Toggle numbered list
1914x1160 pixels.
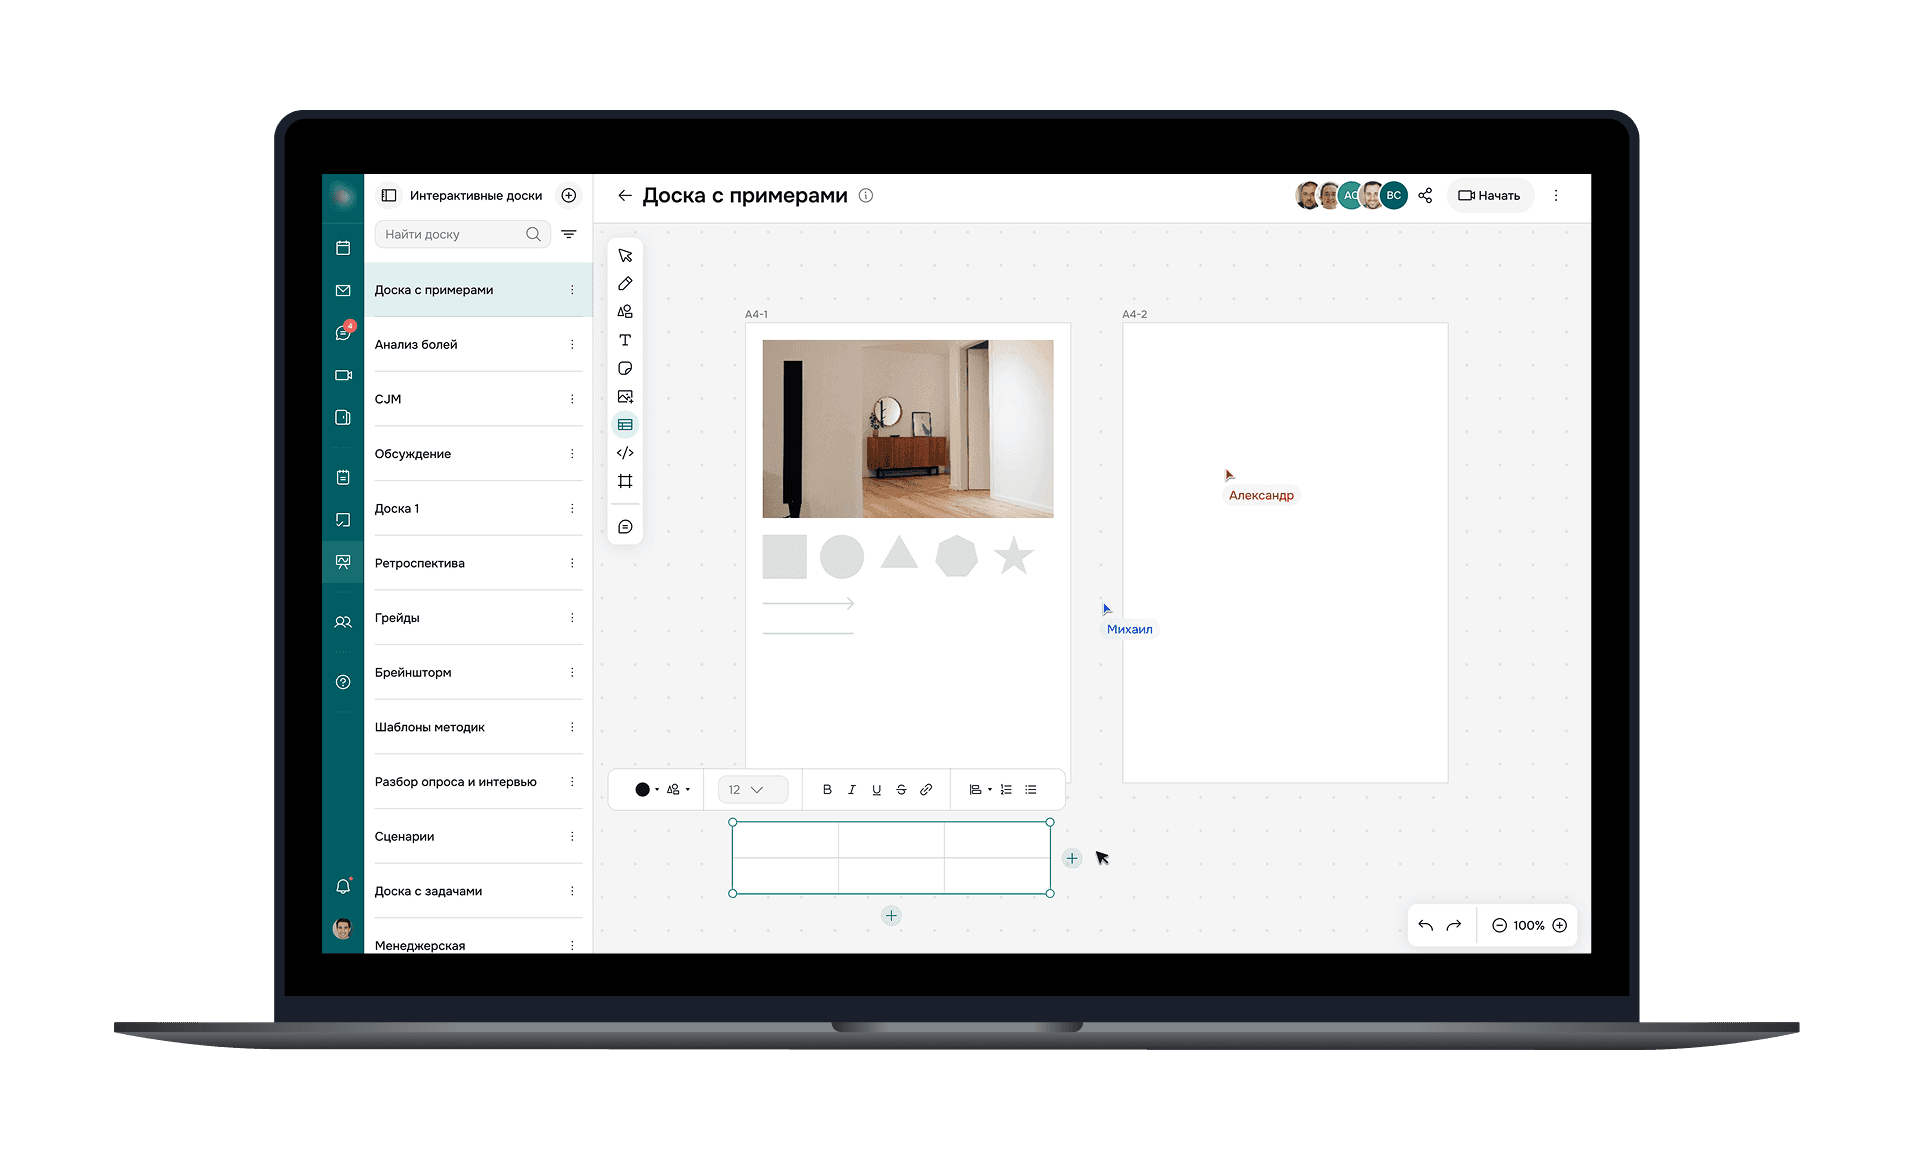1006,790
